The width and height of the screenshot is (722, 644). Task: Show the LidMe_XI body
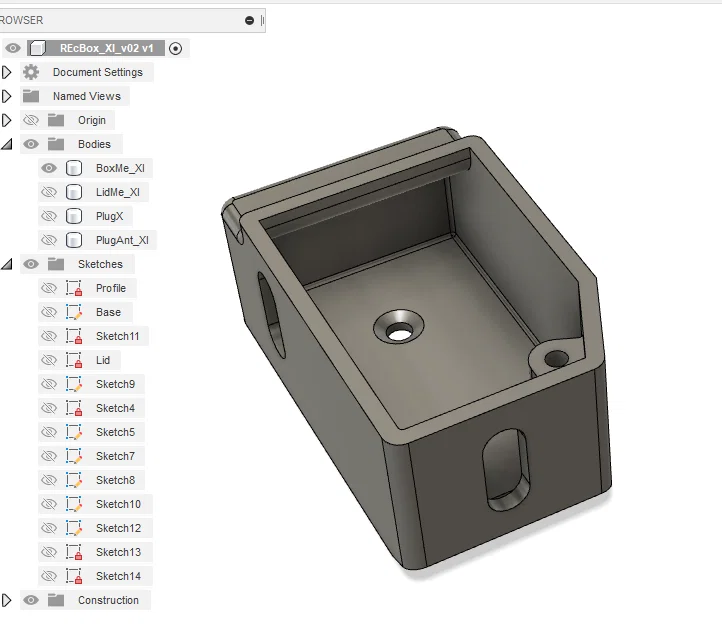[x=49, y=192]
